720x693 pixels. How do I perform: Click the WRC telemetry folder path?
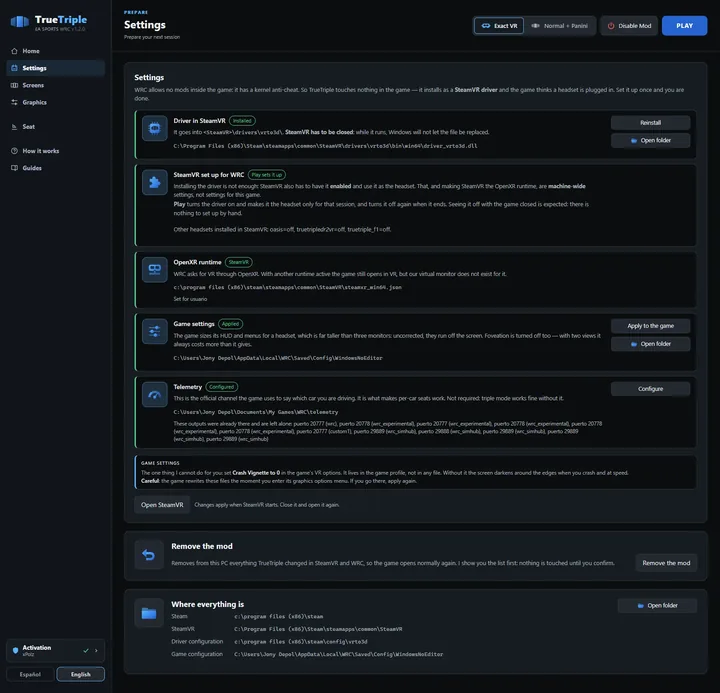[256, 412]
